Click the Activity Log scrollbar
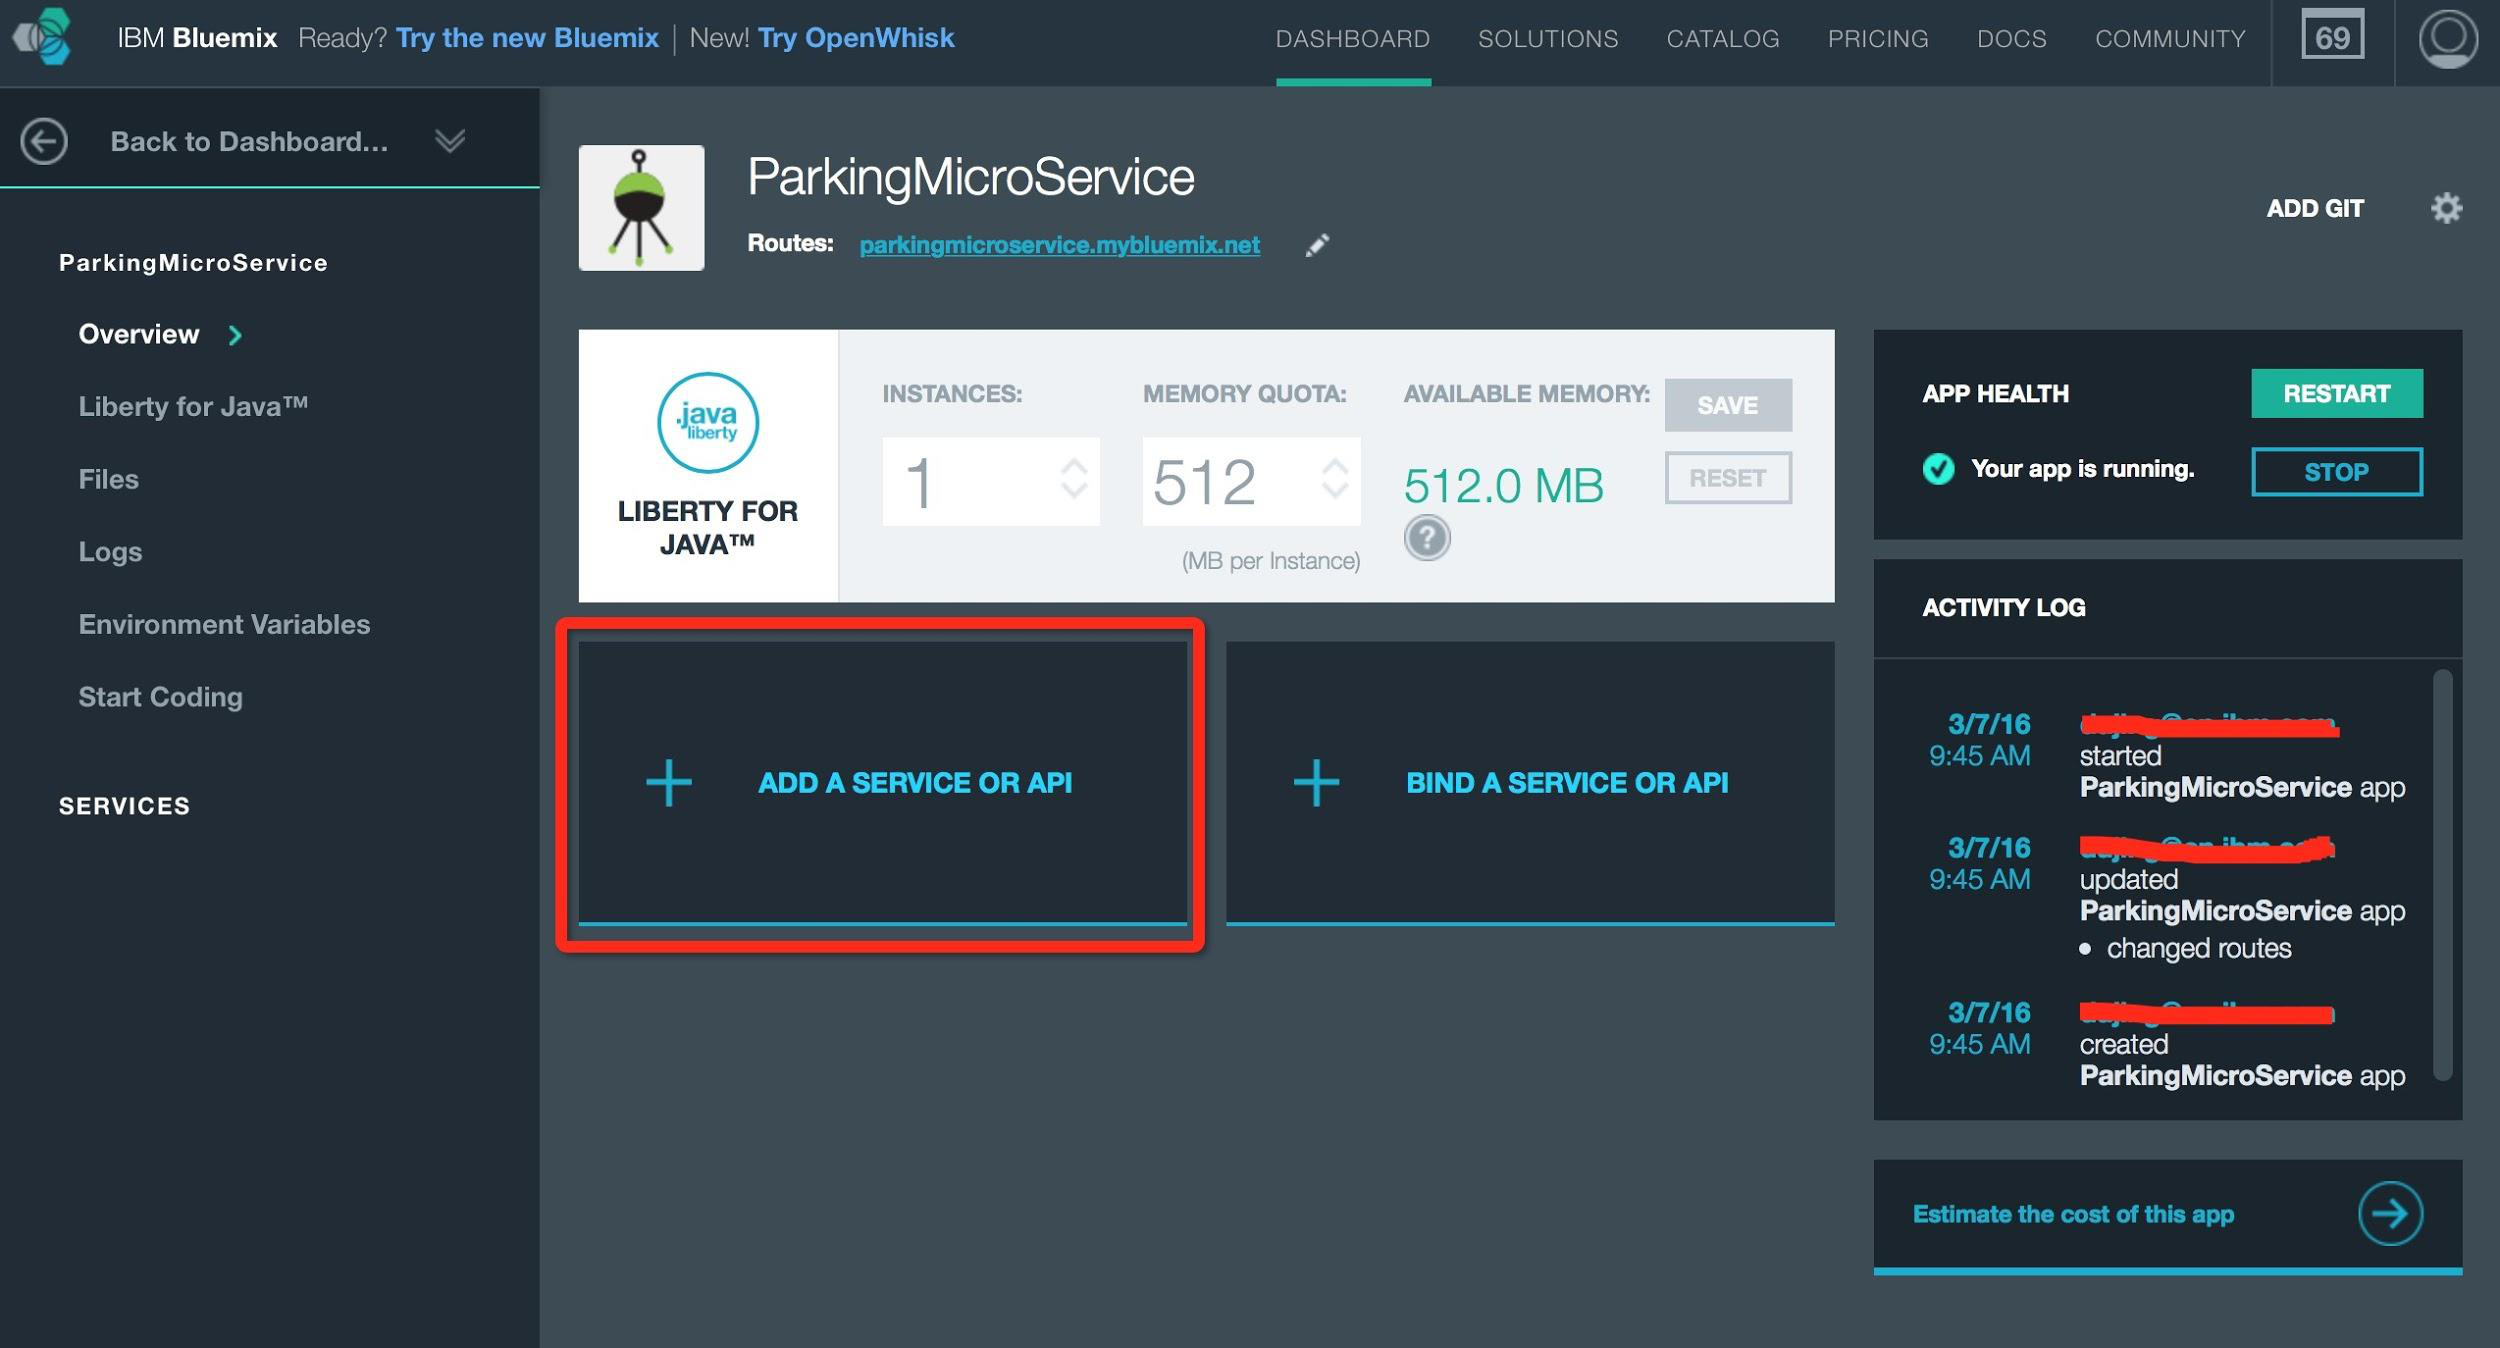2500x1348 pixels. click(2442, 875)
